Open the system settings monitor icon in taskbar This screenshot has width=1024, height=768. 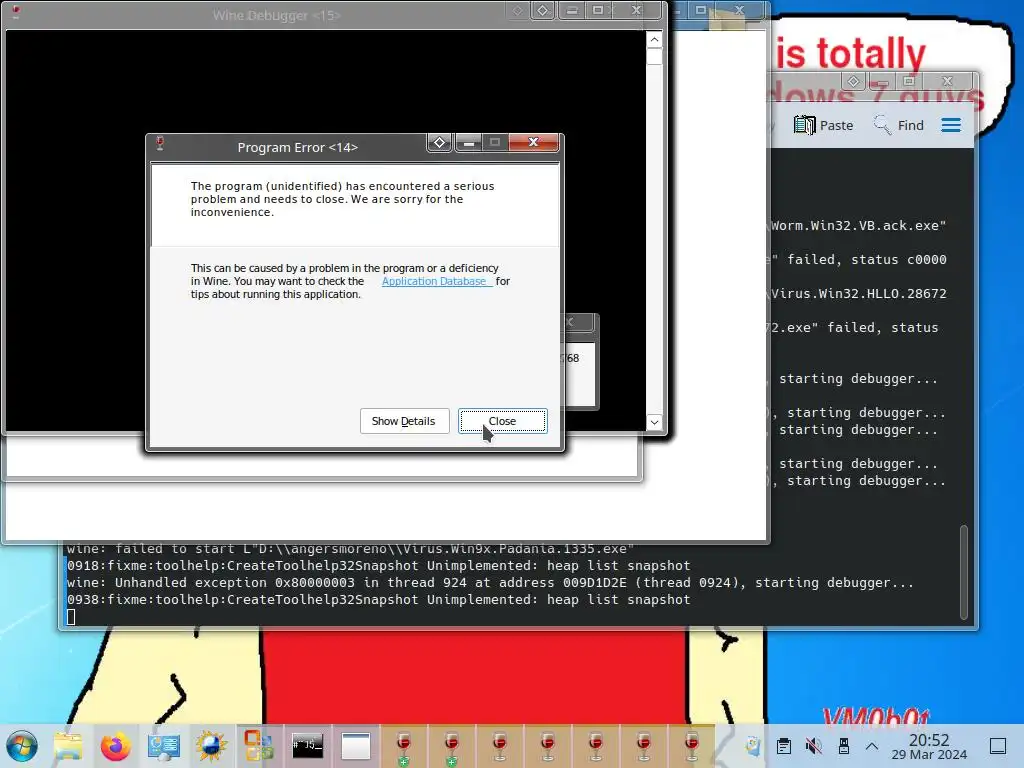163,746
